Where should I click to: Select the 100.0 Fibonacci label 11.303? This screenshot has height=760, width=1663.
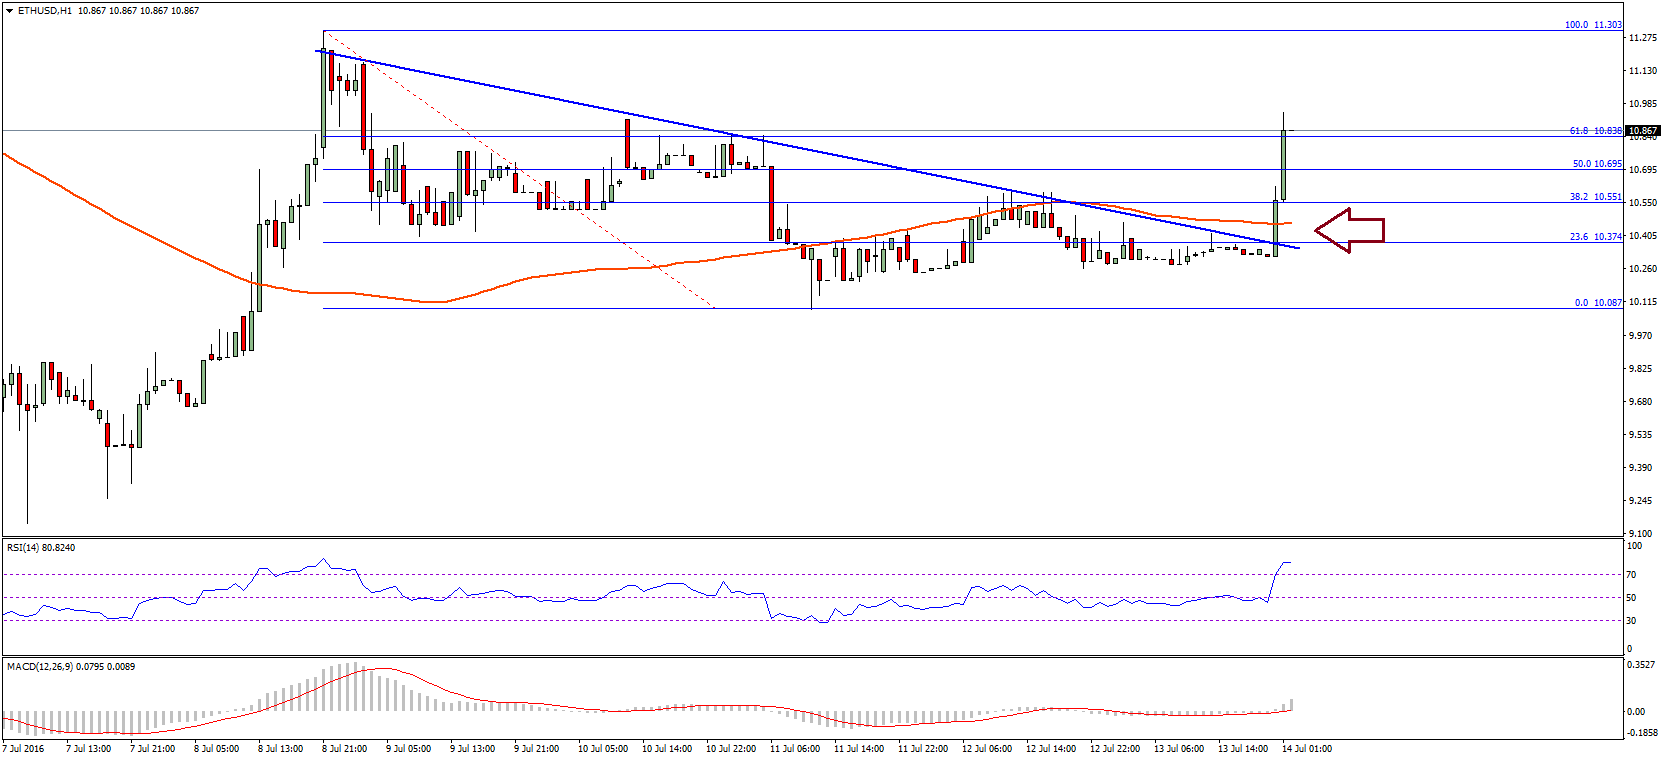pos(1593,25)
